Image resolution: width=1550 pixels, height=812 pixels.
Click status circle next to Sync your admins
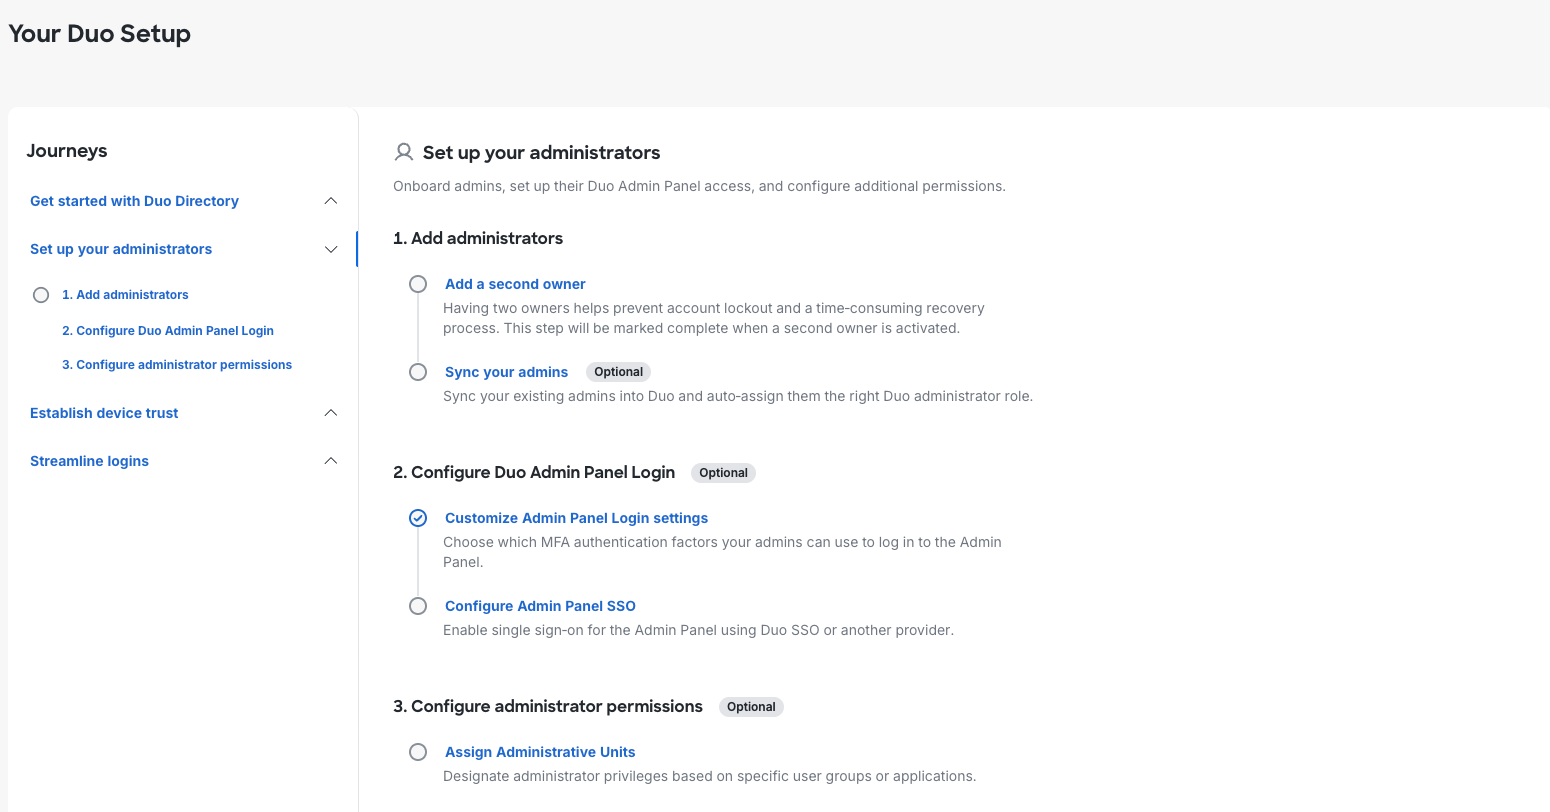[x=418, y=372]
